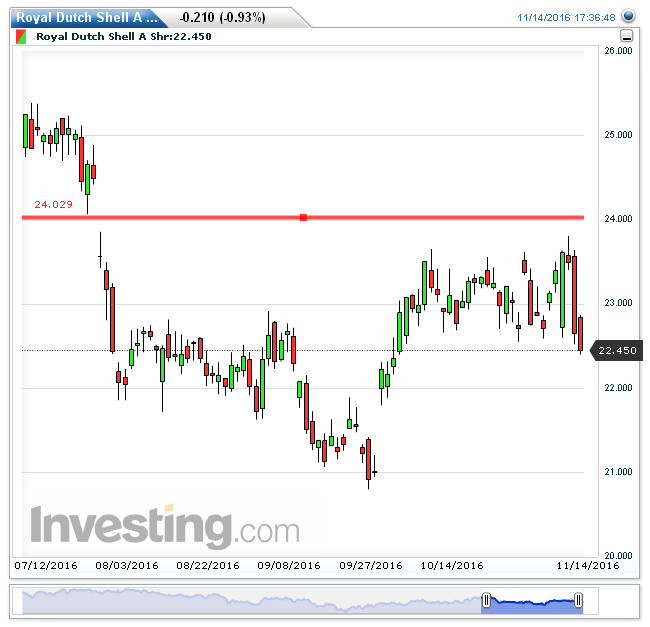Click the 10/14/2016 date axis label
The width and height of the screenshot is (650, 627).
(x=452, y=566)
